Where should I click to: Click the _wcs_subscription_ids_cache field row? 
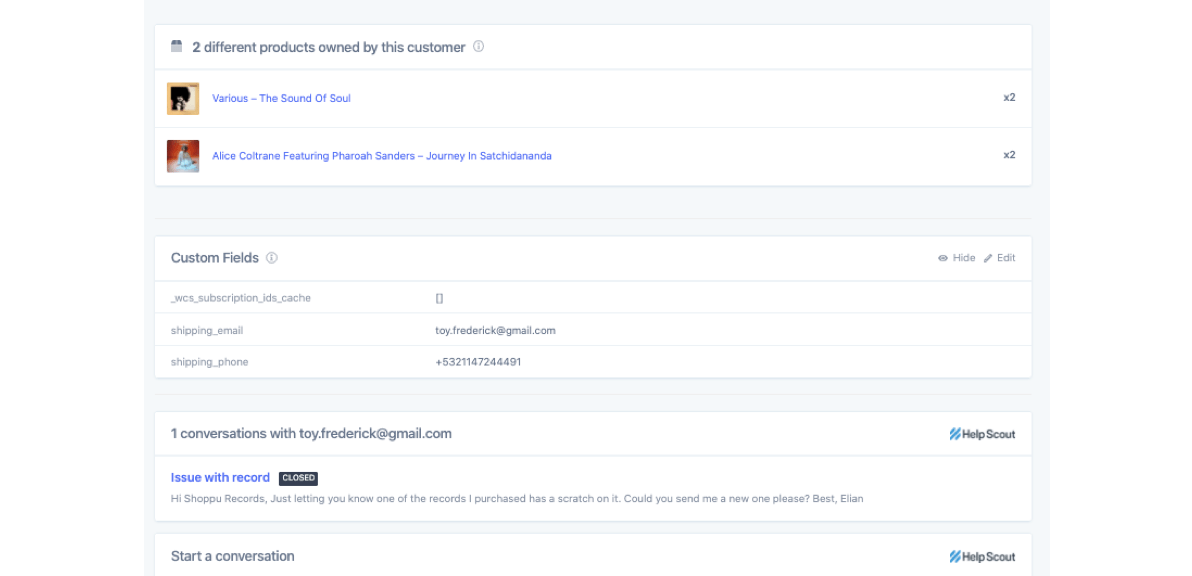coord(241,298)
